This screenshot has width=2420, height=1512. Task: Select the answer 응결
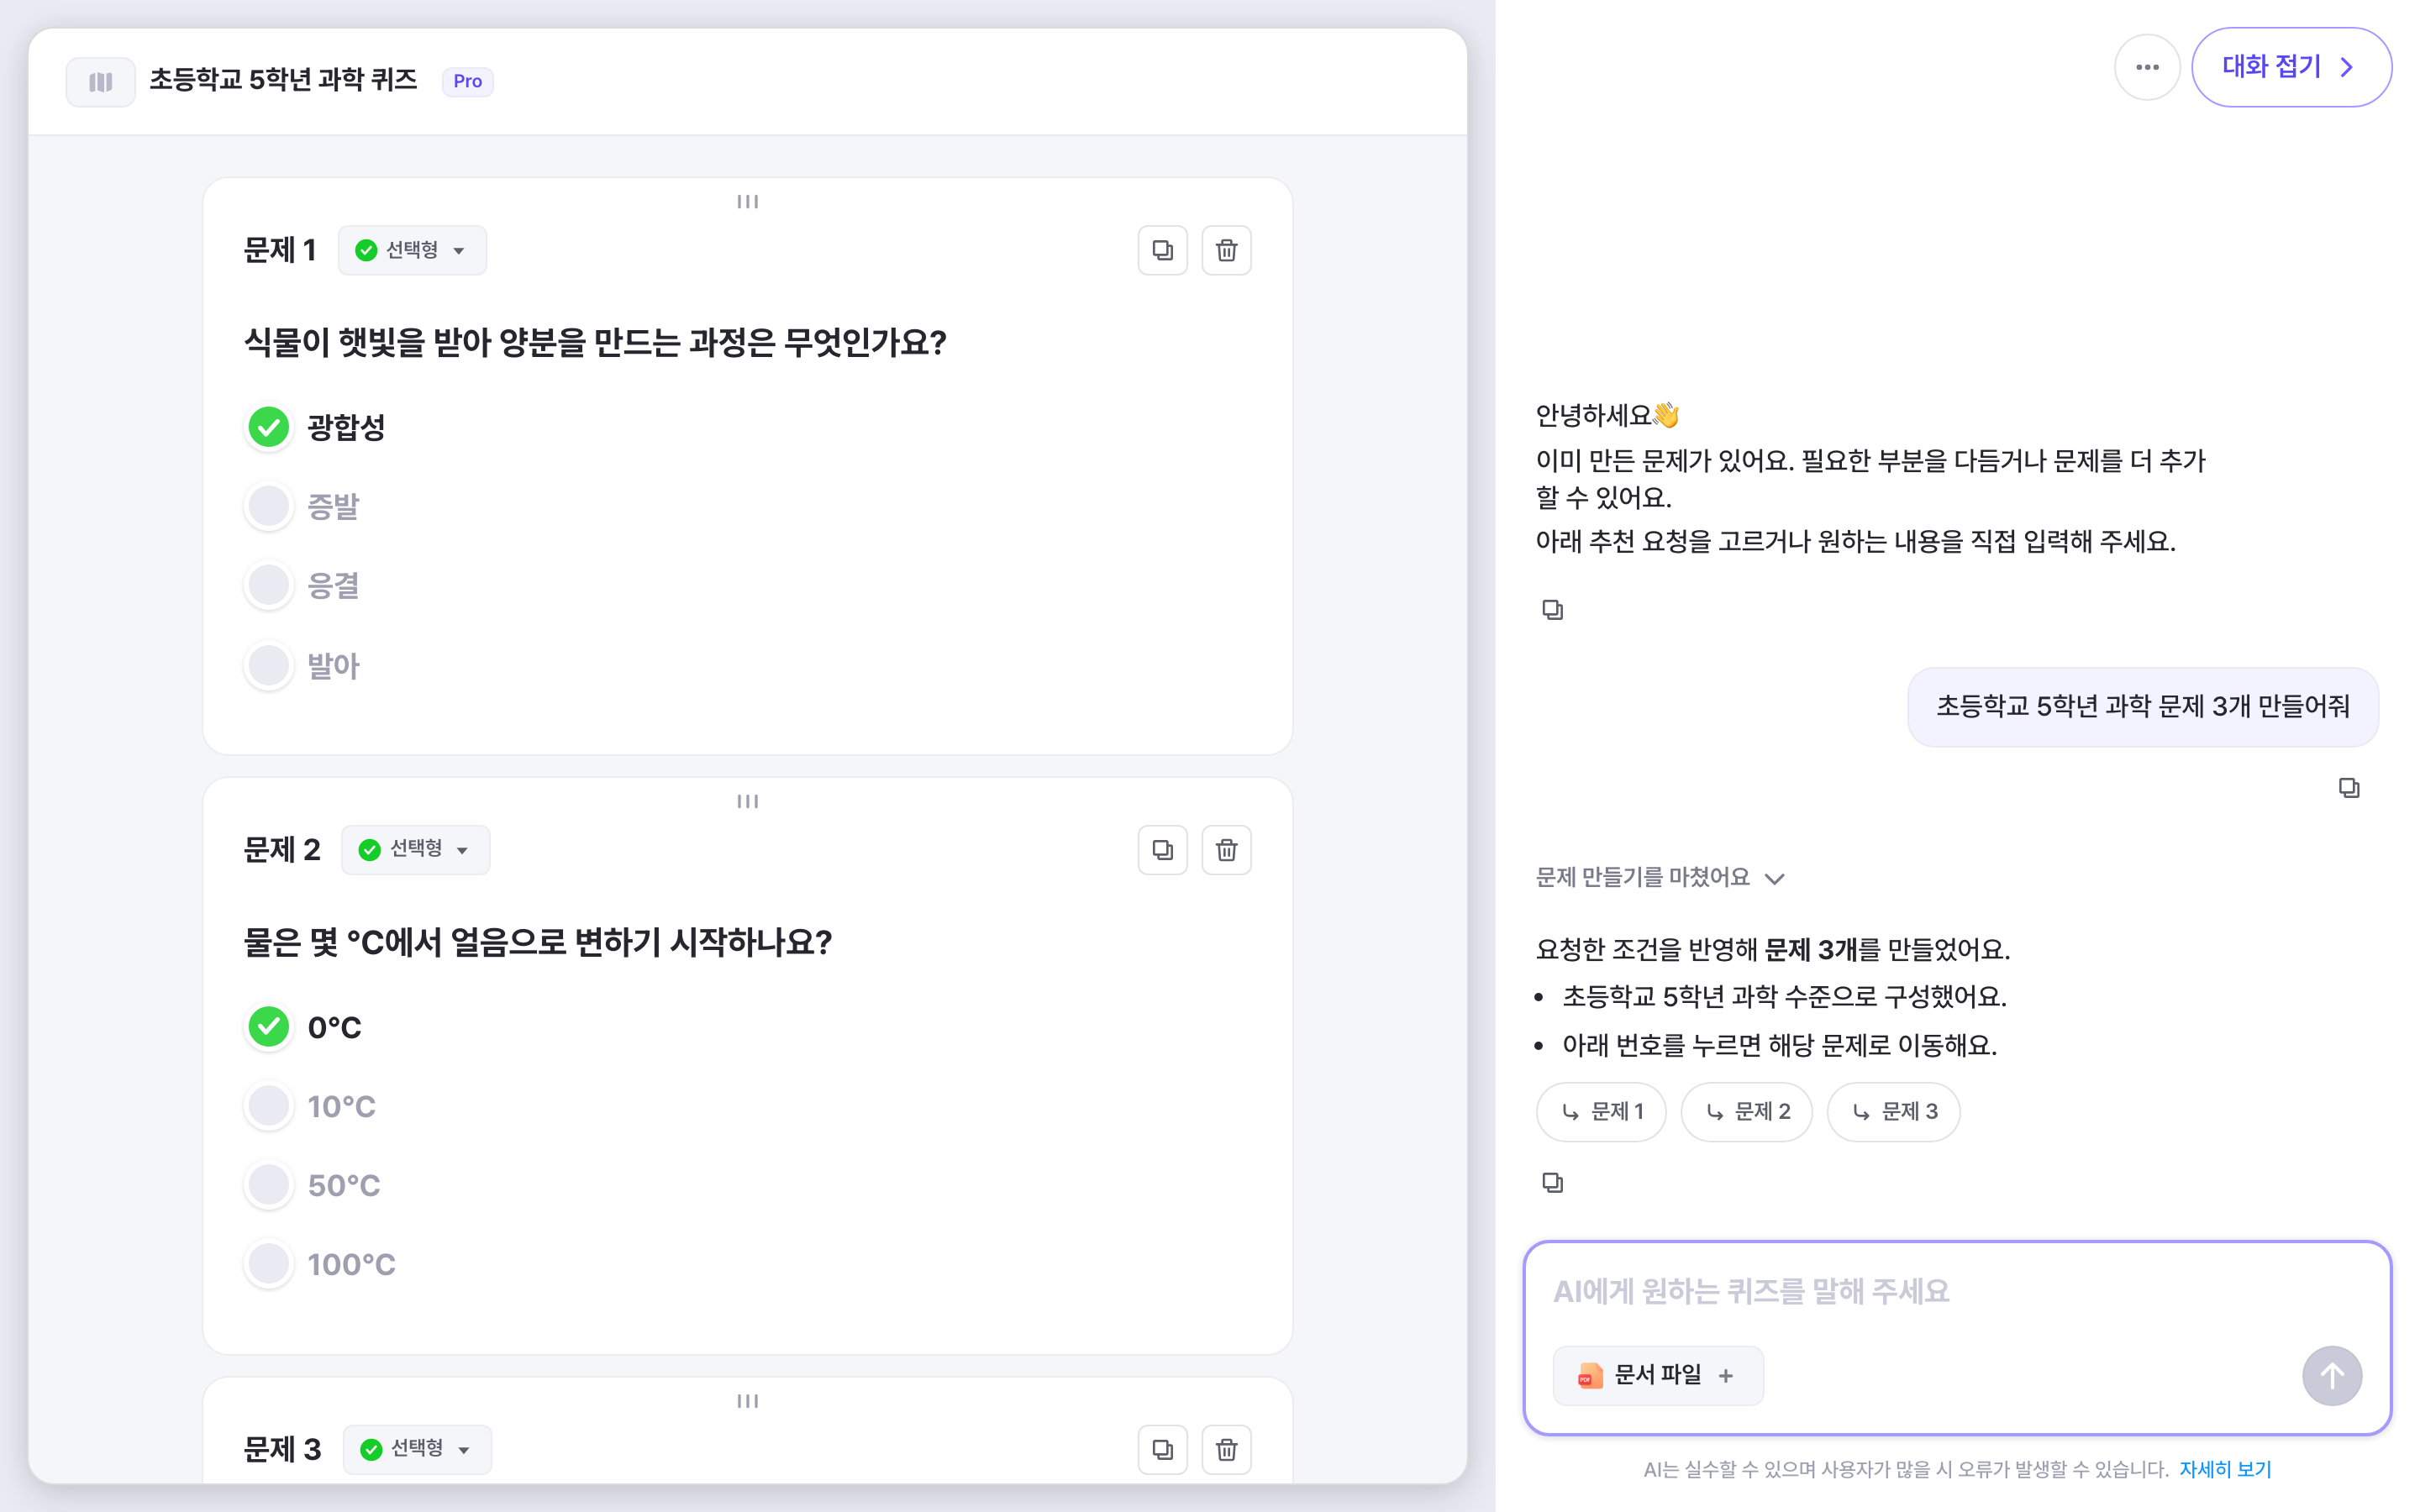point(269,585)
